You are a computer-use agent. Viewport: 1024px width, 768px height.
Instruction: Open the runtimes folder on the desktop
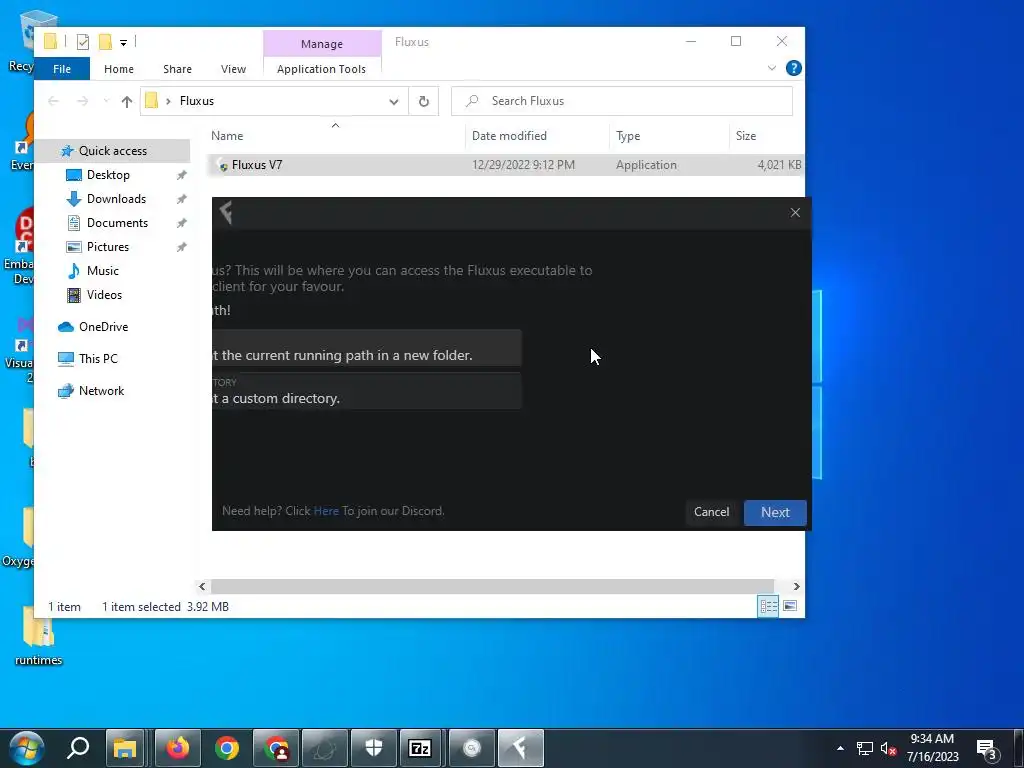[x=39, y=637]
